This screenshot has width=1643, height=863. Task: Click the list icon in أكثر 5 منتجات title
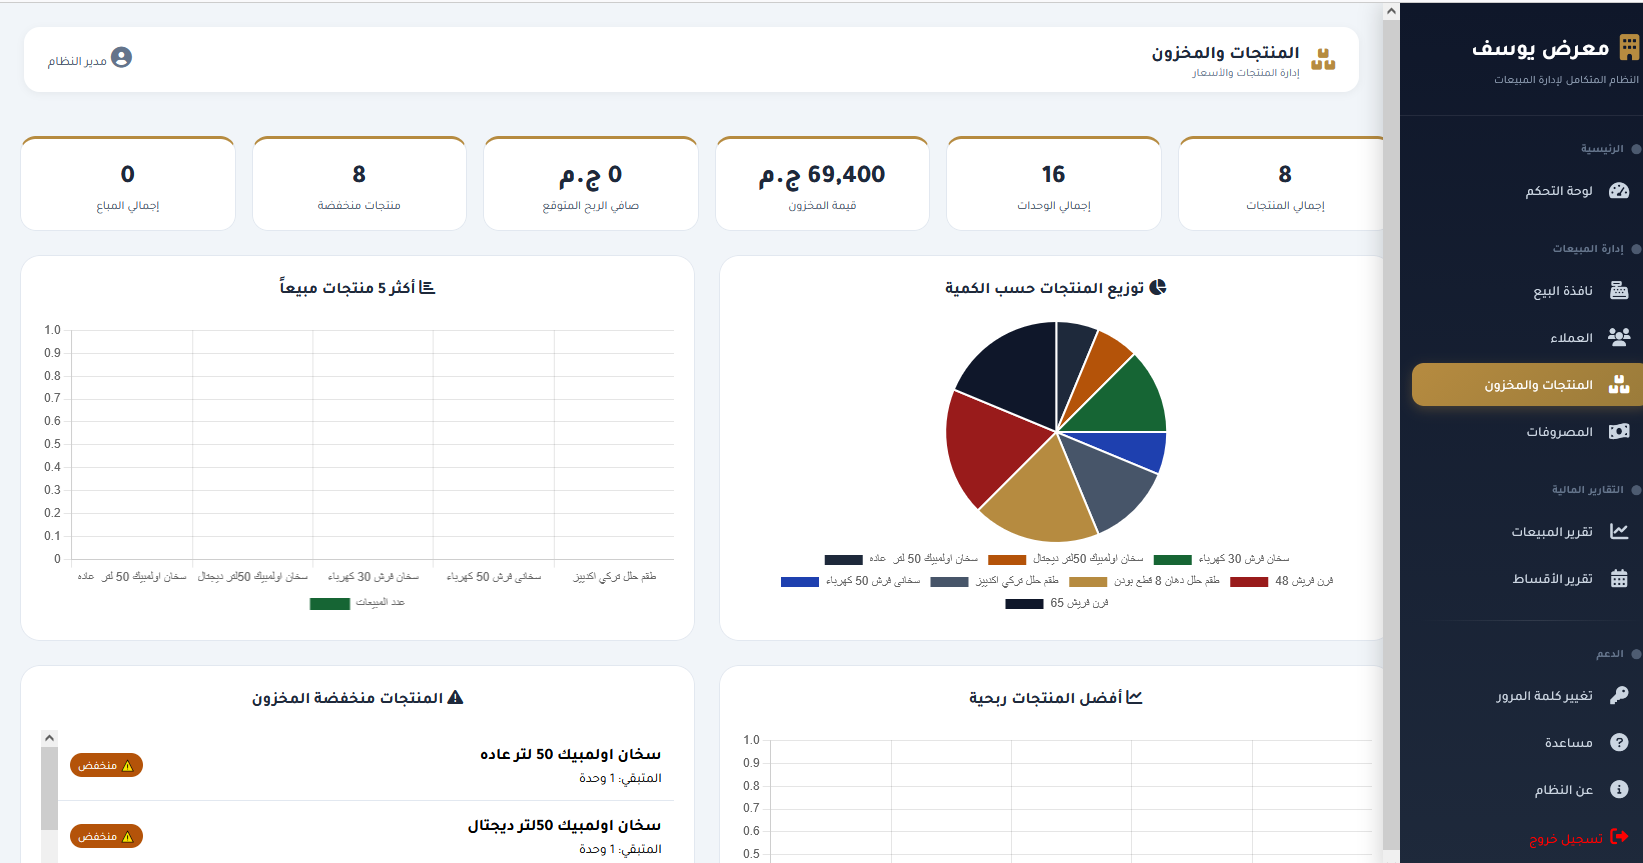(427, 287)
